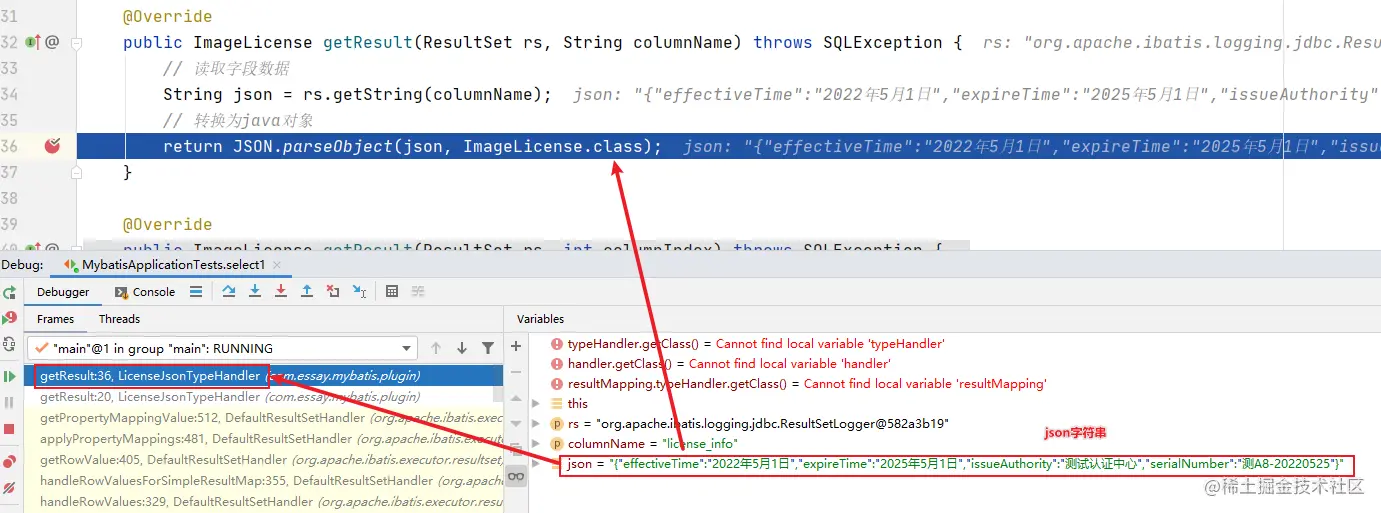Image resolution: width=1381 pixels, height=513 pixels.
Task: Click the Step Over icon
Action: click(229, 291)
